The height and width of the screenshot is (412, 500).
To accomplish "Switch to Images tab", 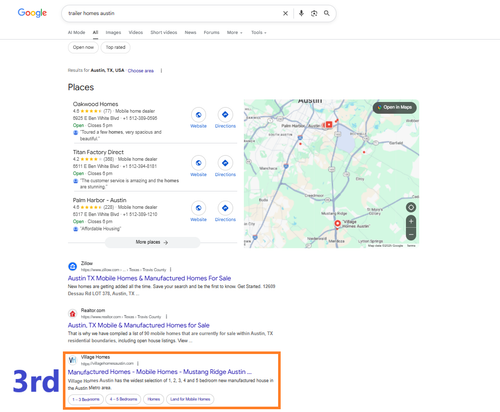I will tap(113, 32).
